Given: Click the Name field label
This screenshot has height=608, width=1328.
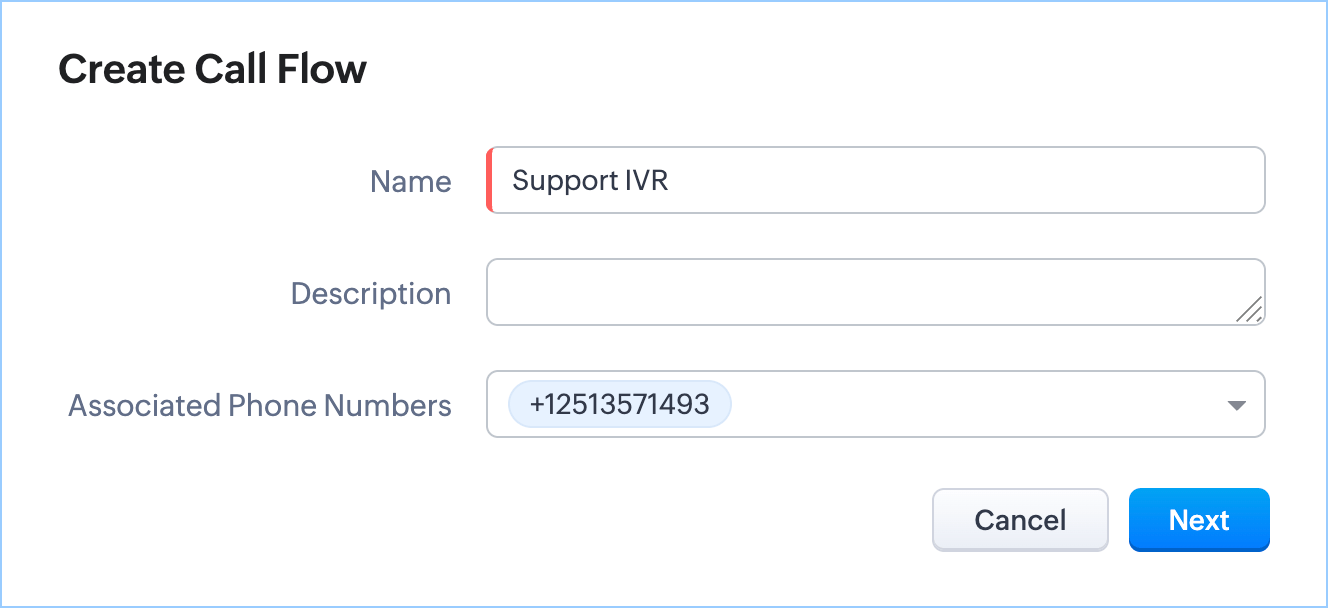Looking at the screenshot, I should point(410,182).
